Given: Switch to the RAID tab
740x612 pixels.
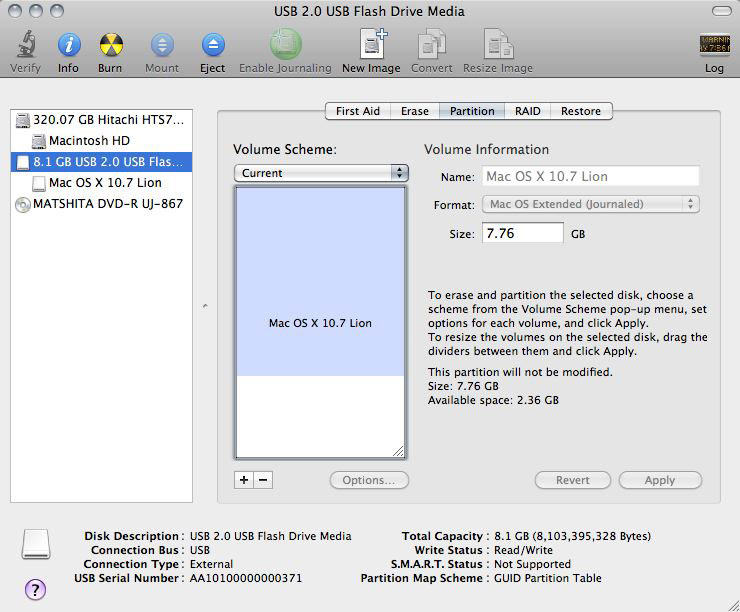Looking at the screenshot, I should click(x=528, y=111).
